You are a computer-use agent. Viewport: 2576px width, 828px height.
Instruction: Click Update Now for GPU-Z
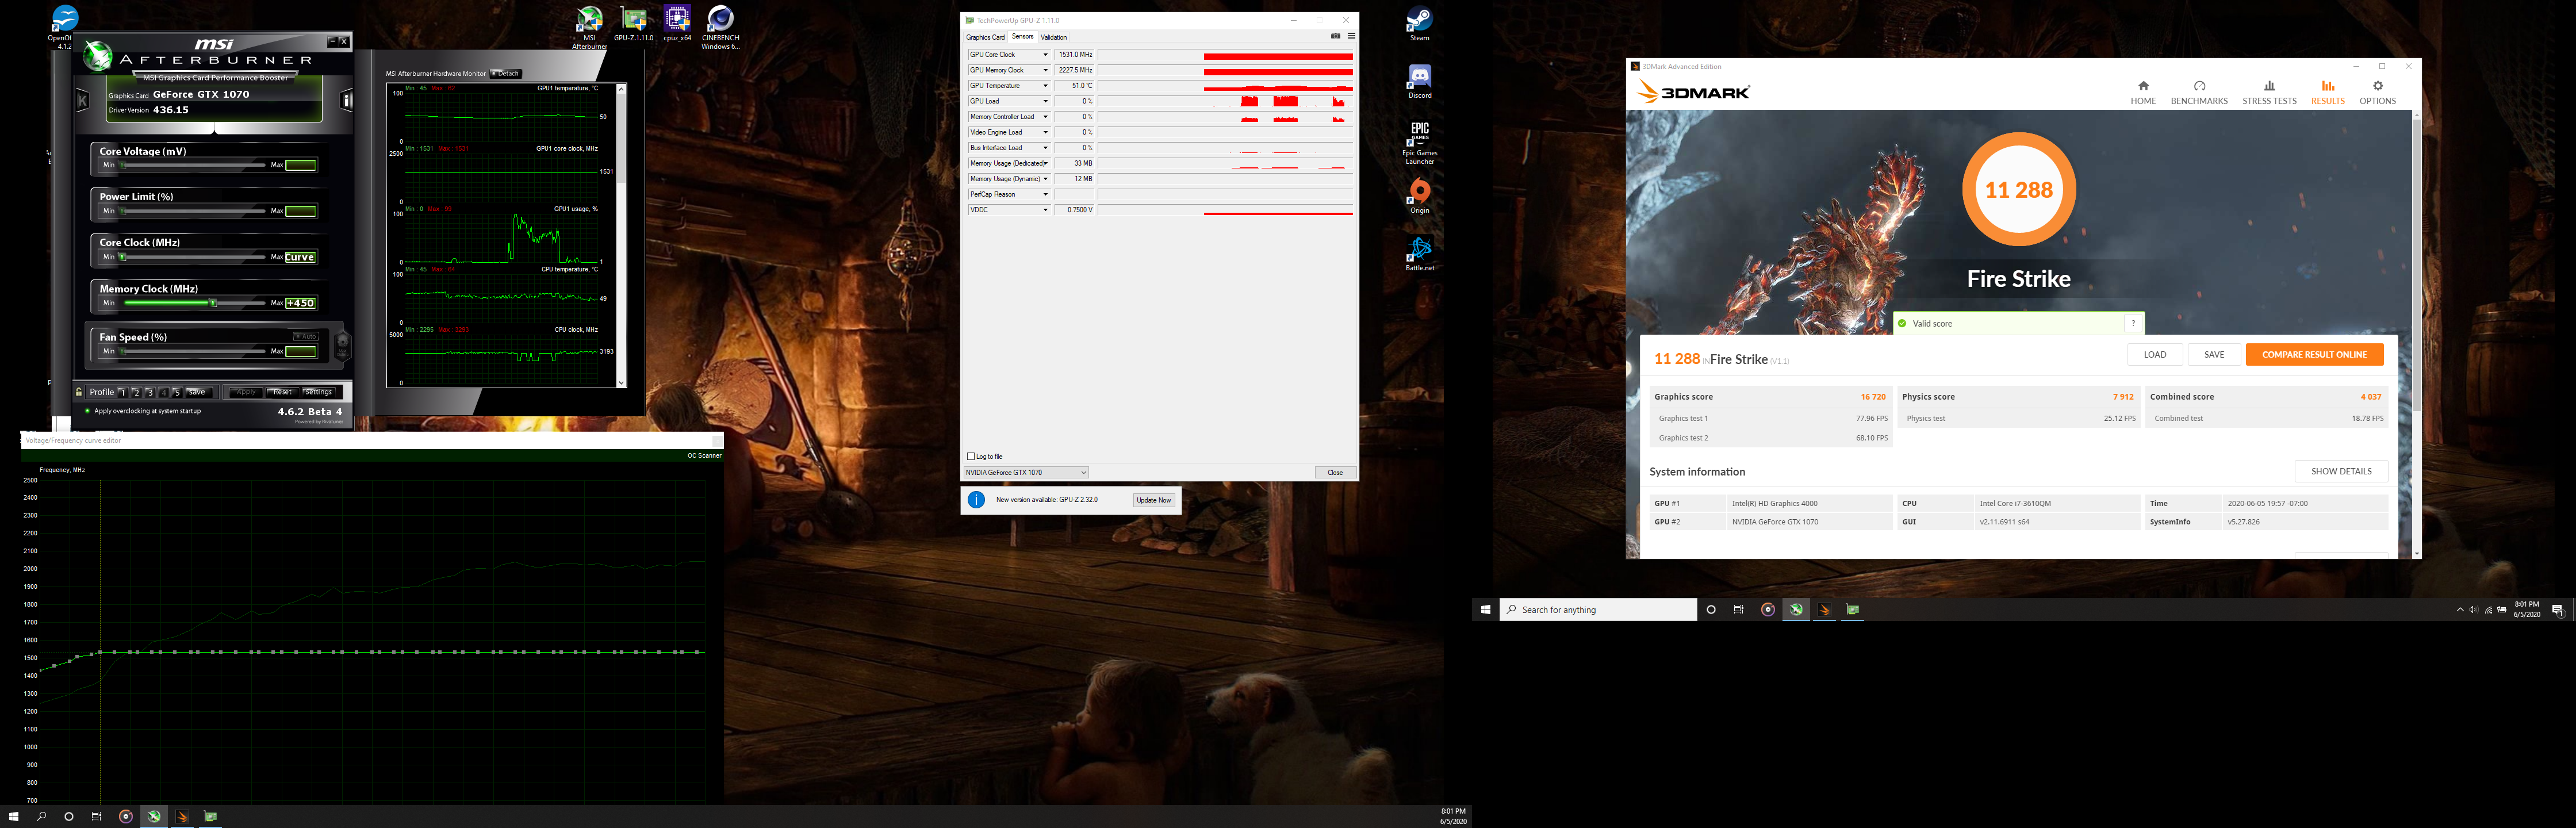point(1153,500)
